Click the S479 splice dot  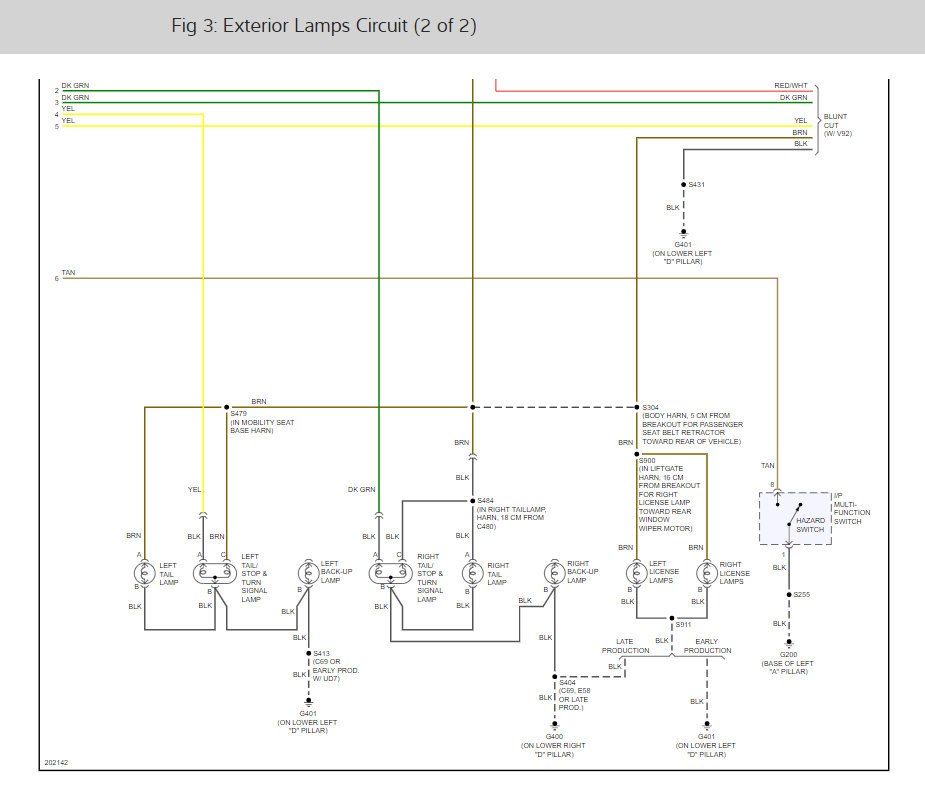tap(227, 407)
